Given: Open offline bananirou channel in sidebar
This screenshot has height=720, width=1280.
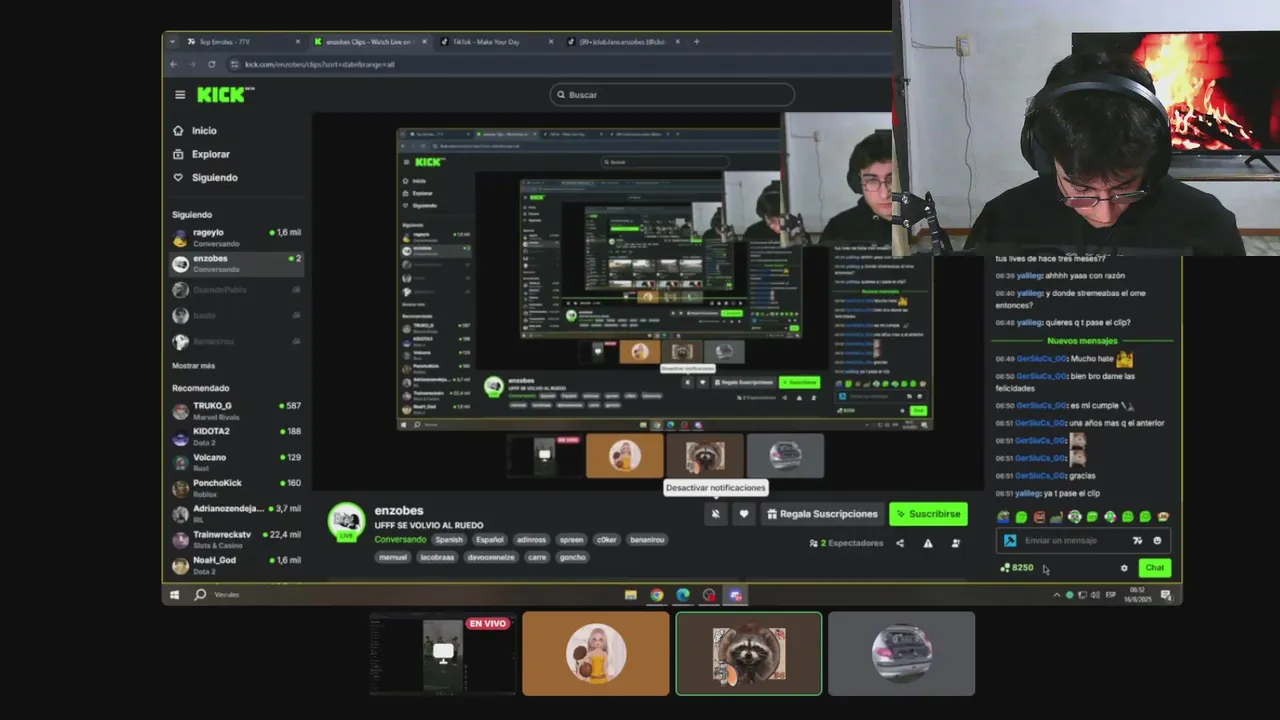Looking at the screenshot, I should coord(236,342).
